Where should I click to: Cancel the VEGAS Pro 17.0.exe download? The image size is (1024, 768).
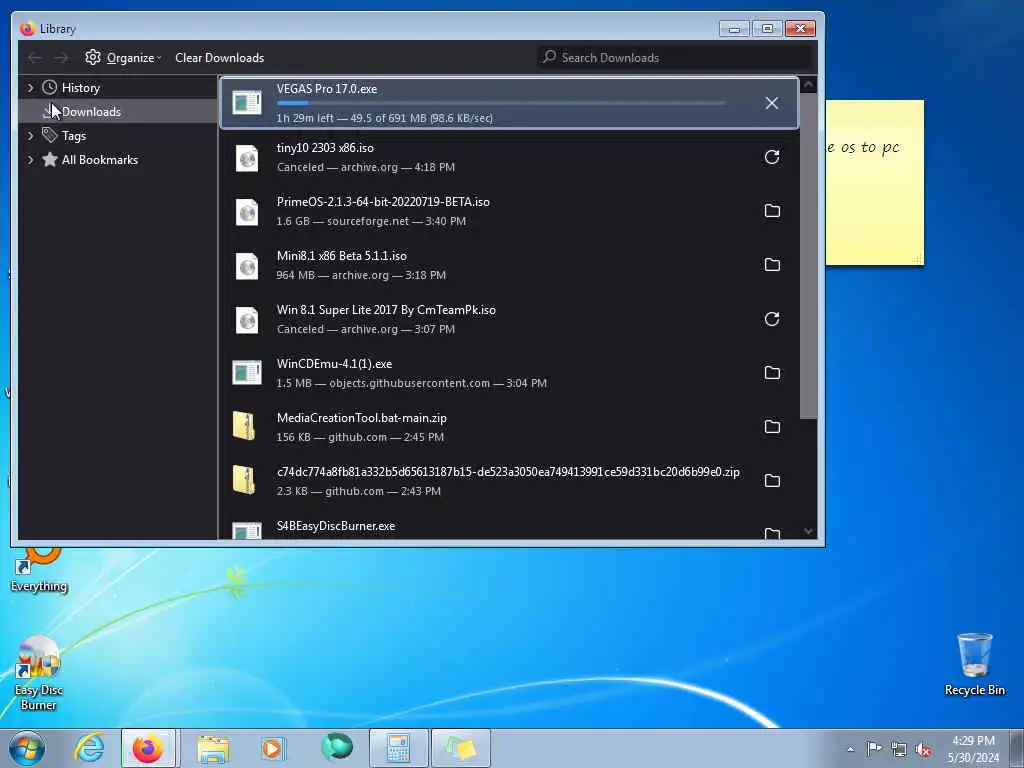point(771,103)
